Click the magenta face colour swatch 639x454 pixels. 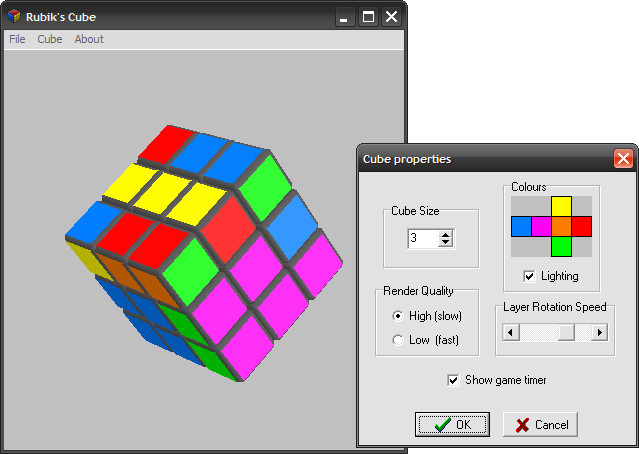point(541,227)
